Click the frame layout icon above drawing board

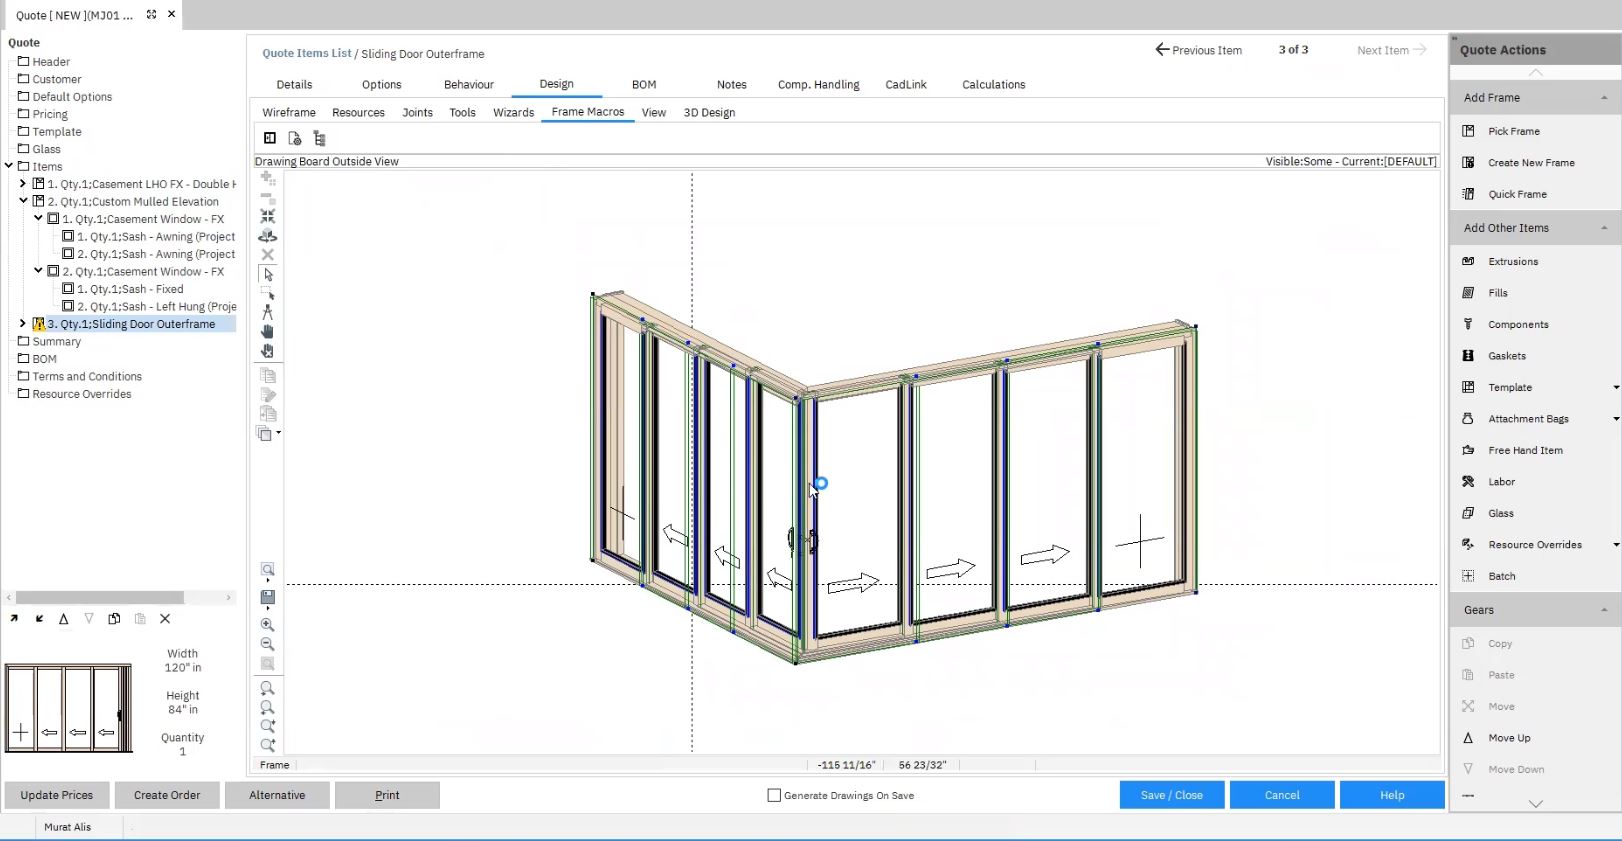coord(270,138)
